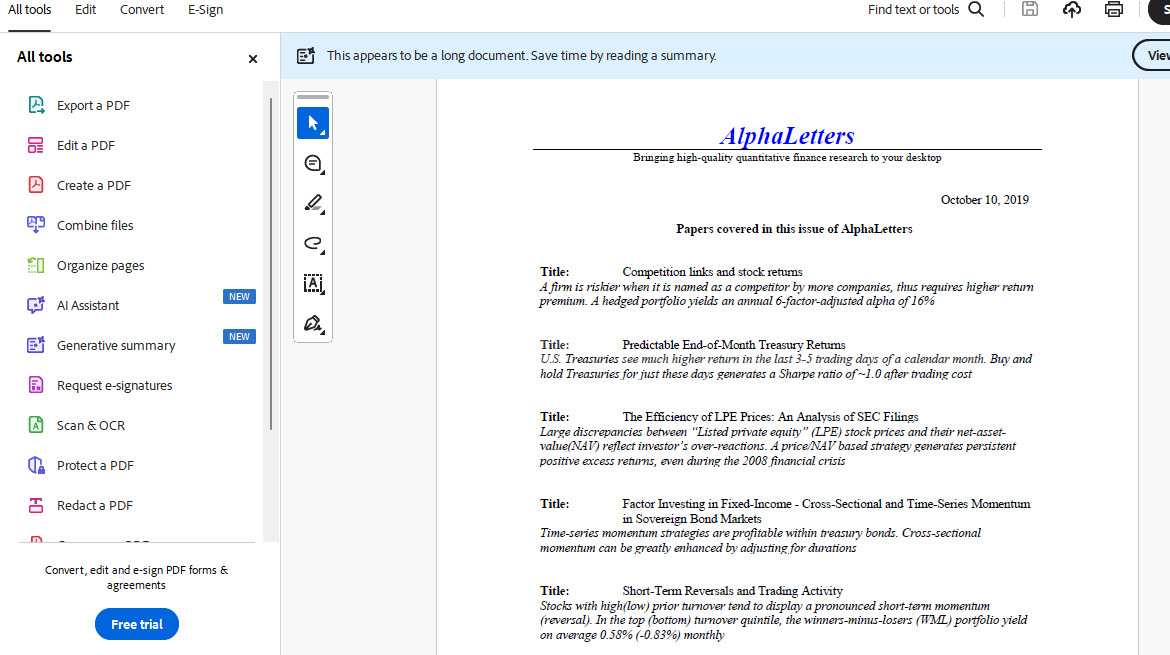
Task: Click the Create a PDF icon
Action: 36,185
